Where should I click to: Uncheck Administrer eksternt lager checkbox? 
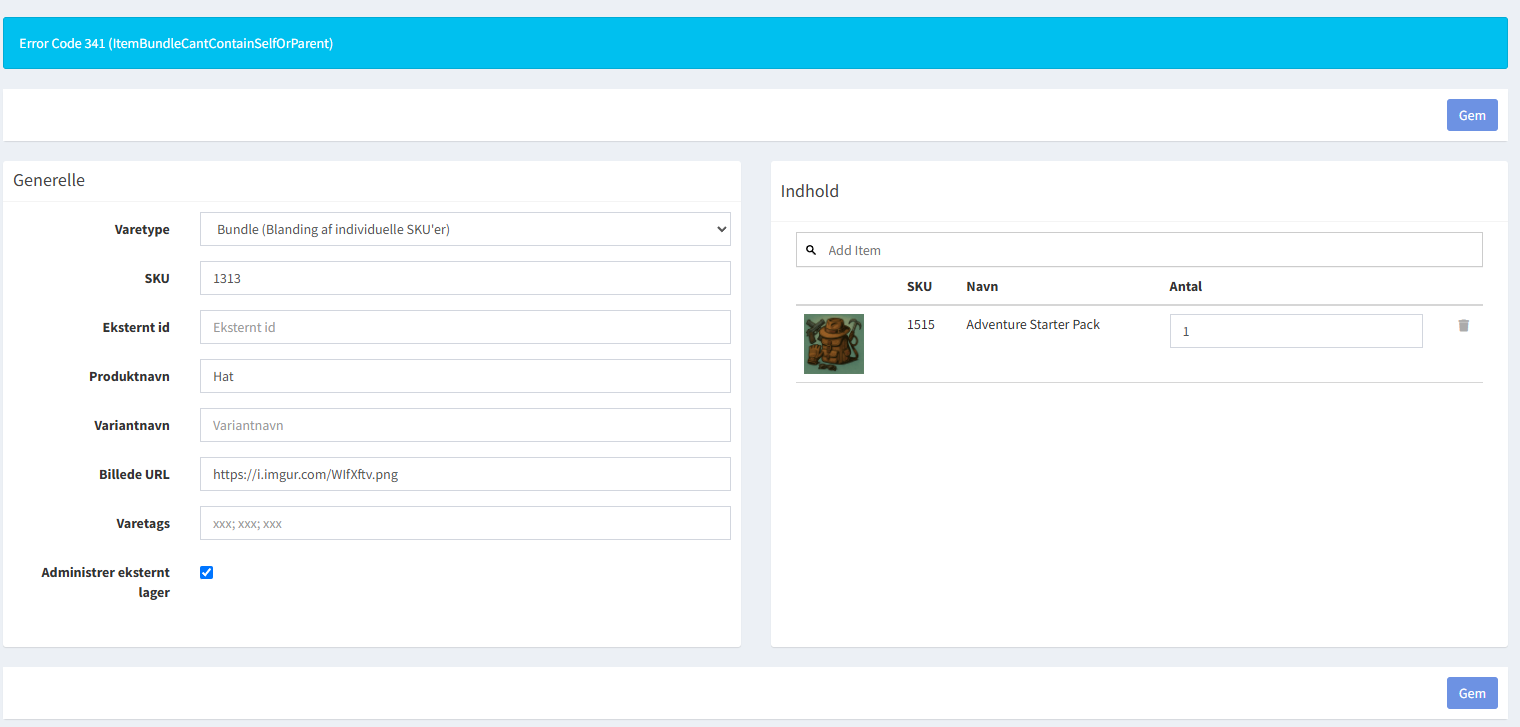pos(207,573)
